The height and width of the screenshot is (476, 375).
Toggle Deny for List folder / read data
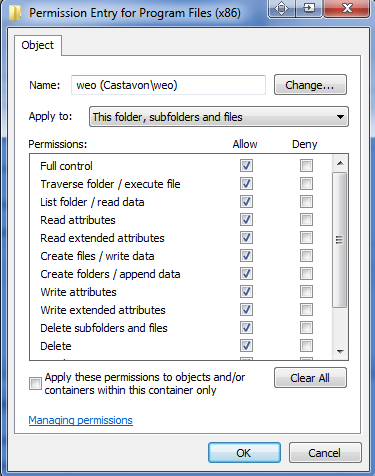306,202
